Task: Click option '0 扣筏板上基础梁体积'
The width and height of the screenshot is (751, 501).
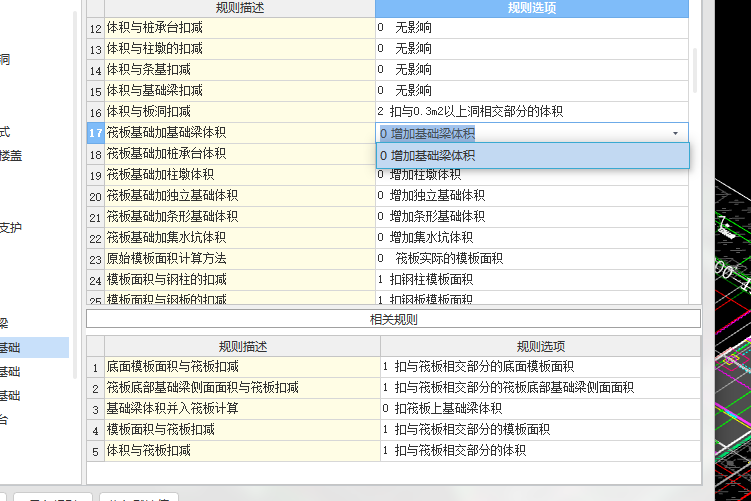Action: point(540,409)
